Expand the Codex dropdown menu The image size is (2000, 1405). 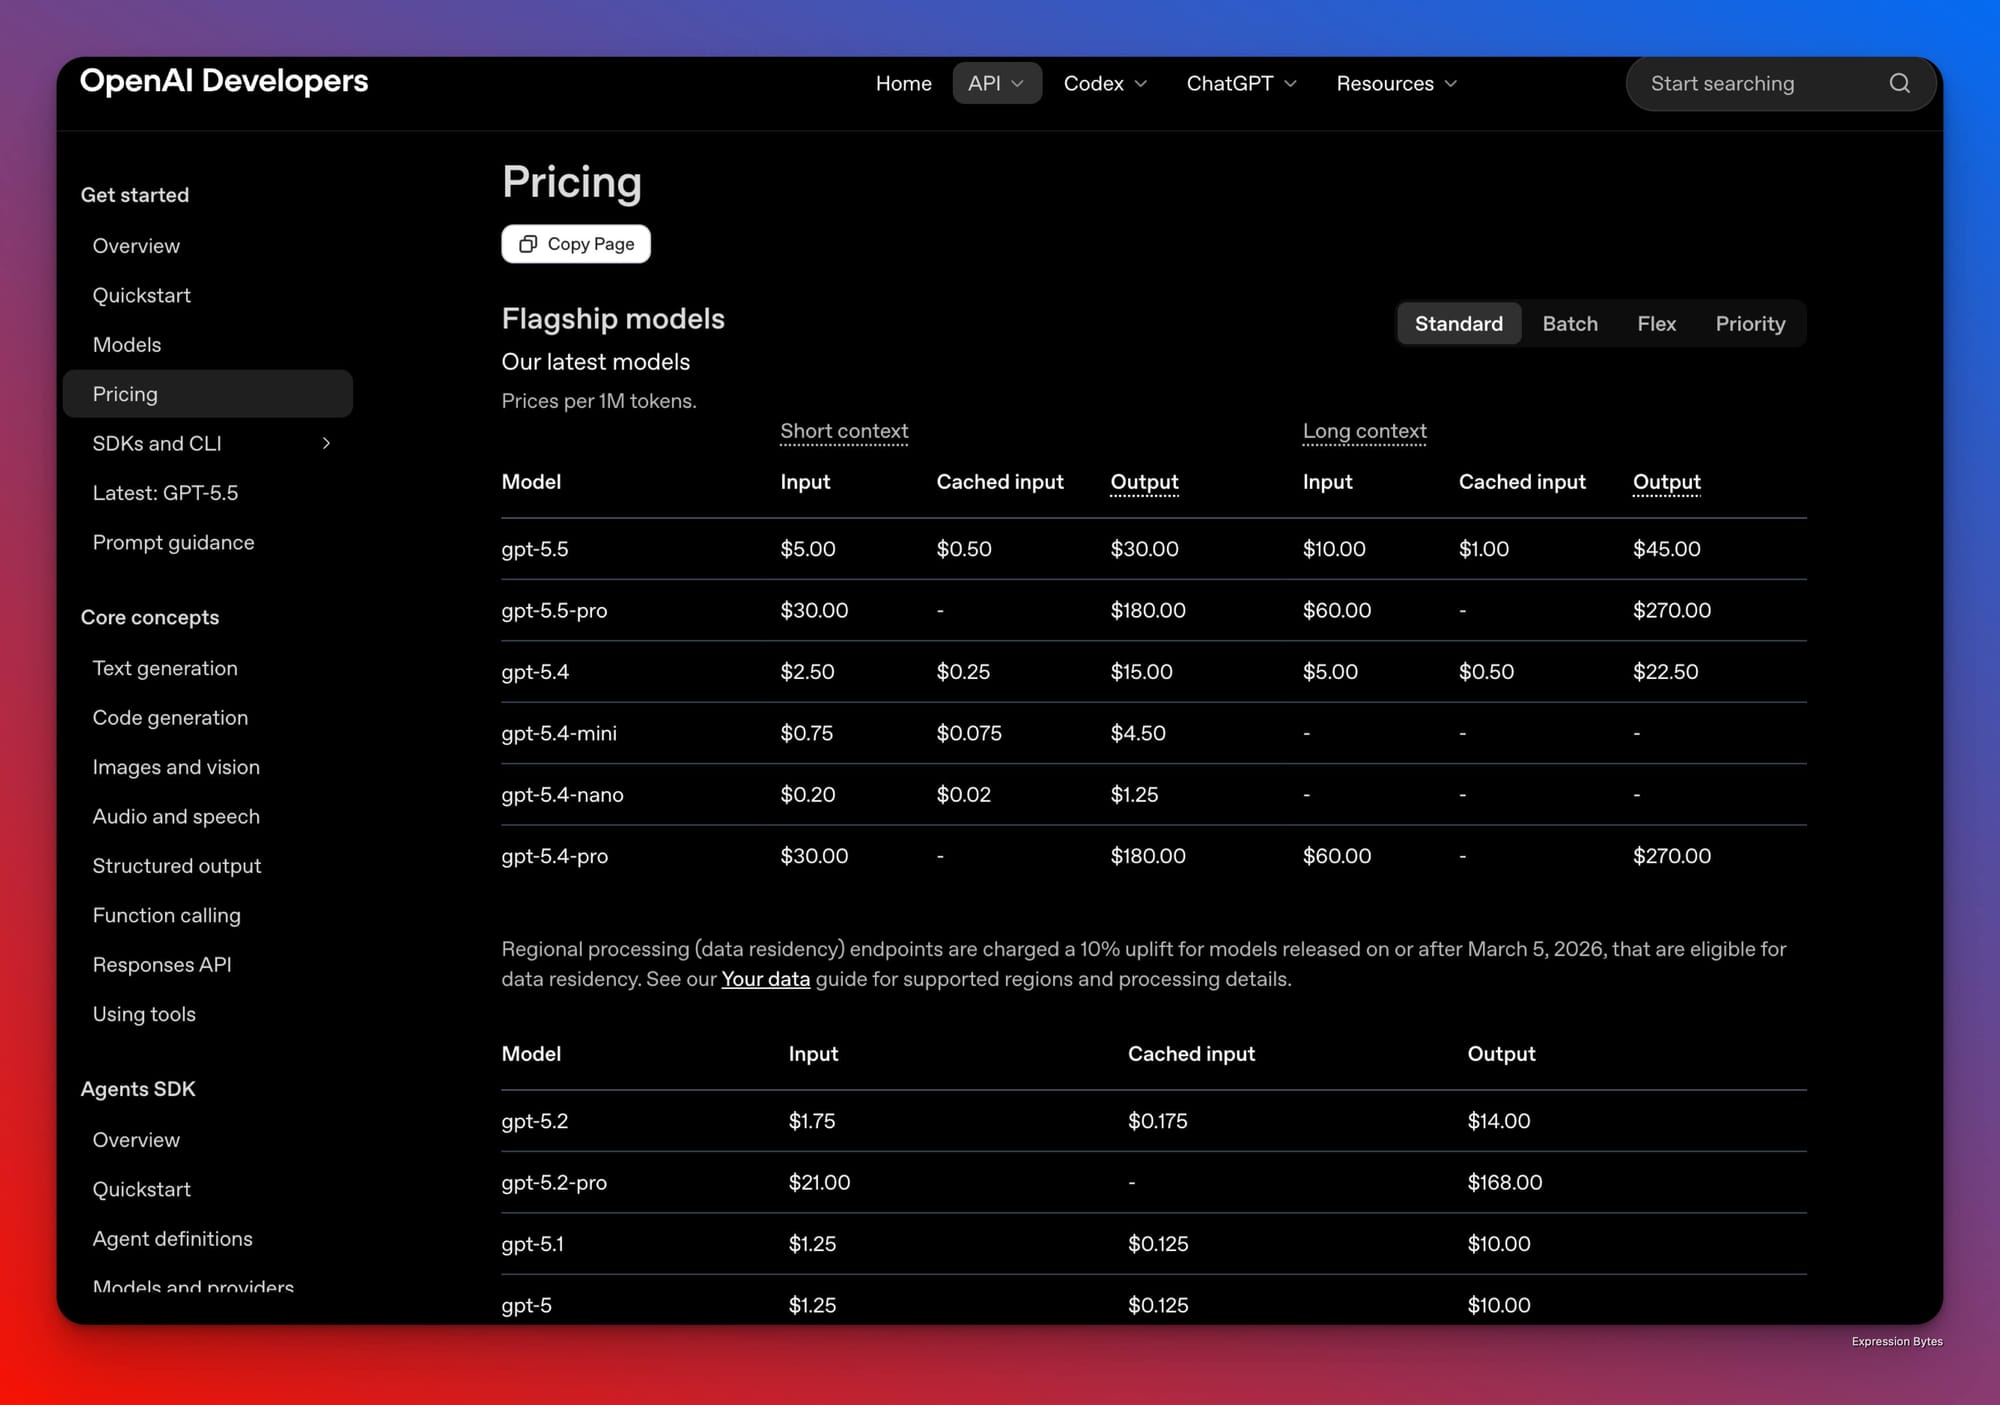pyautogui.click(x=1105, y=84)
